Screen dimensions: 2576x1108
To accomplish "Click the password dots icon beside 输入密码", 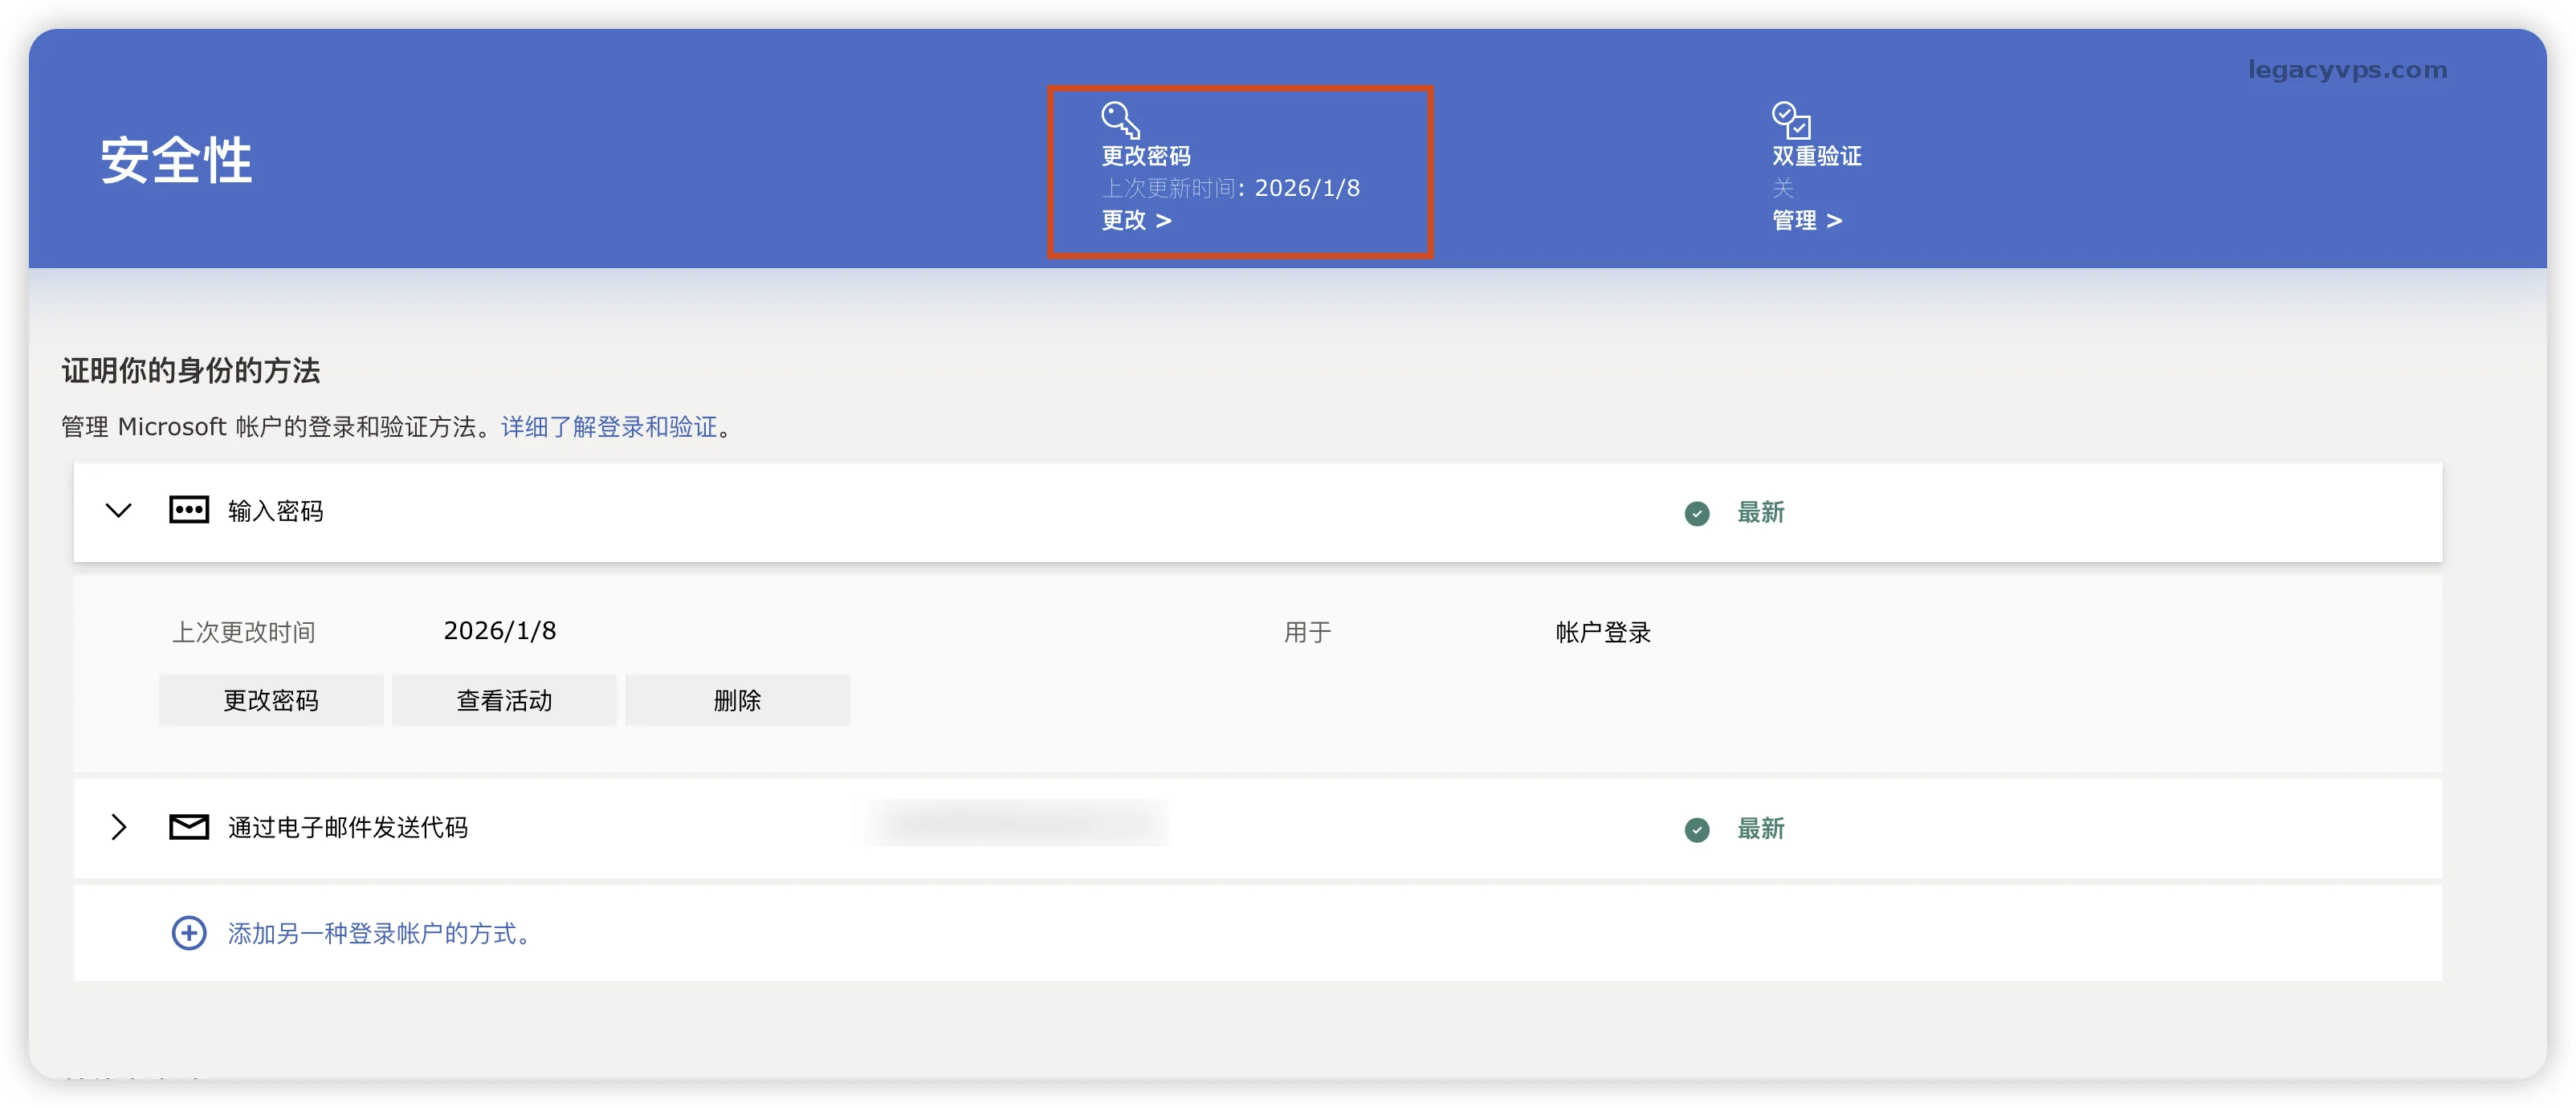I will [188, 510].
